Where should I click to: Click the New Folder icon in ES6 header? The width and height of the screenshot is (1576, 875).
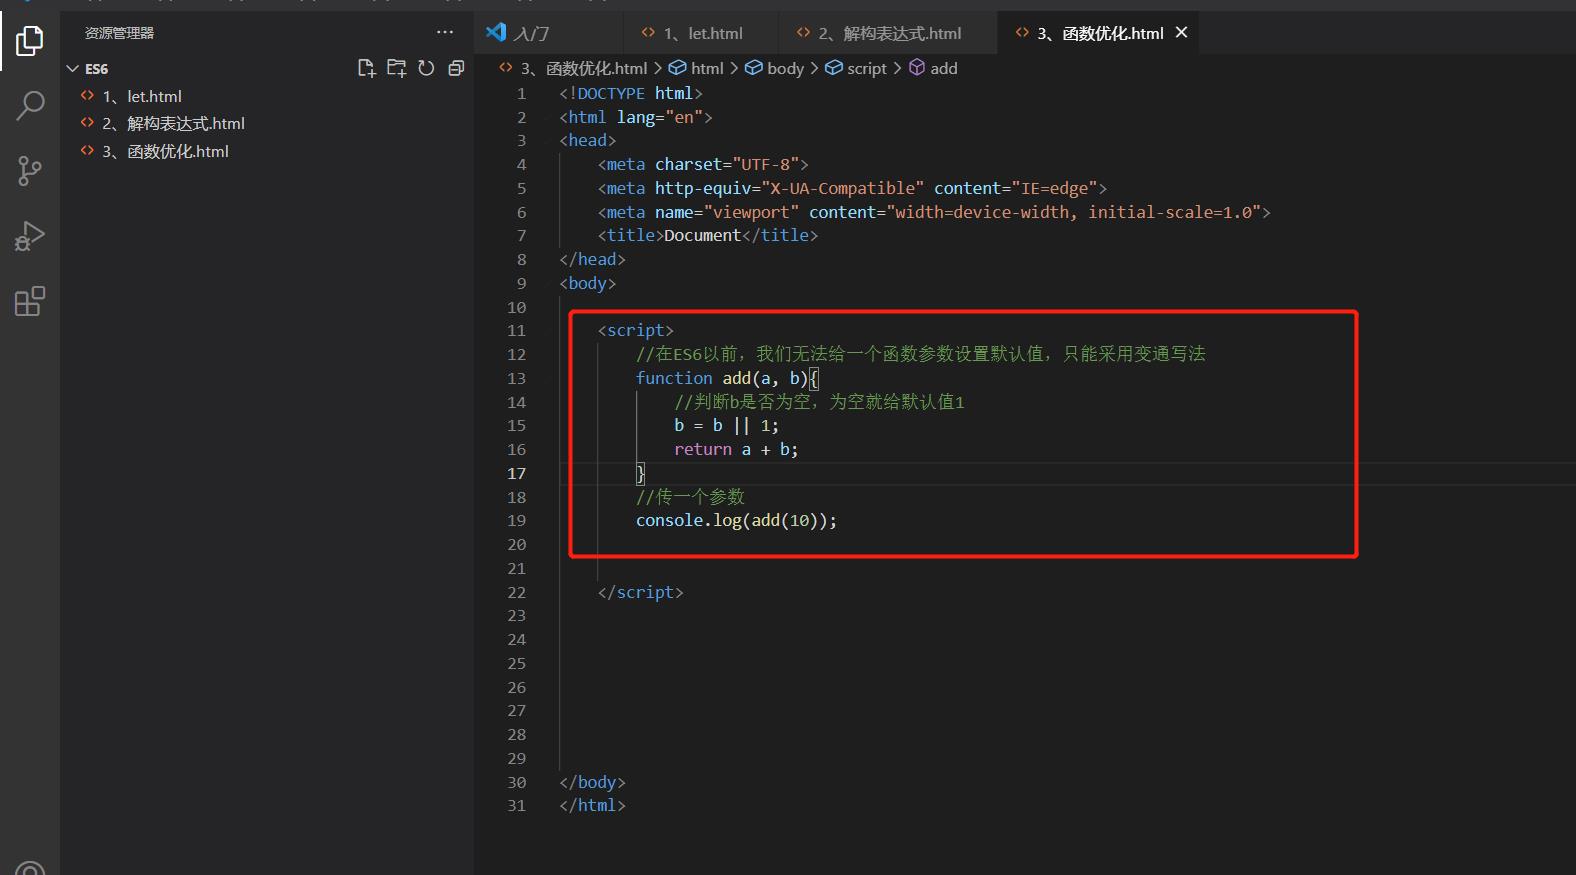click(397, 68)
